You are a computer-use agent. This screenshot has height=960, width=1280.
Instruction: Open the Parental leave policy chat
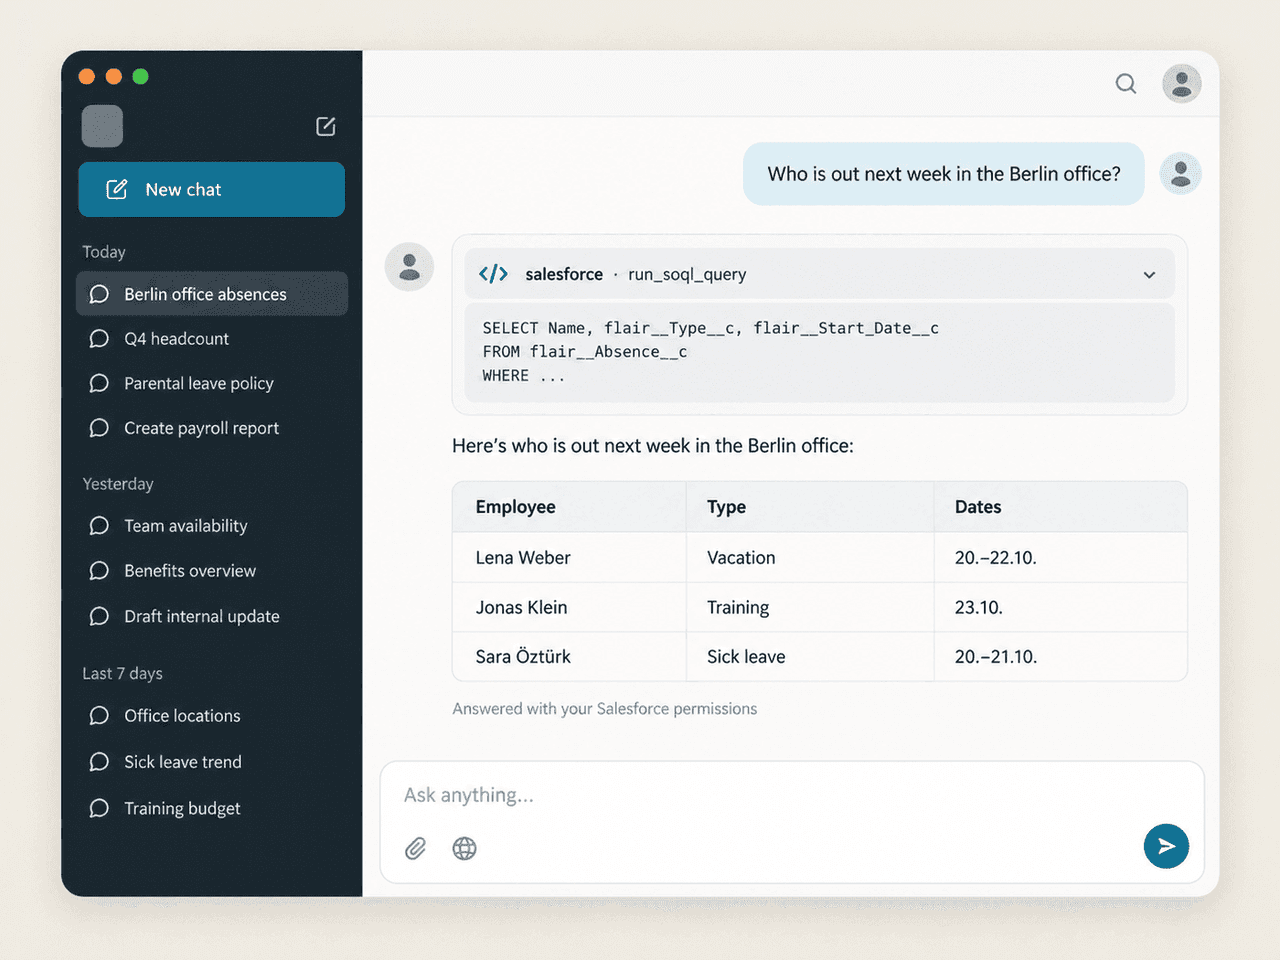tap(212, 383)
